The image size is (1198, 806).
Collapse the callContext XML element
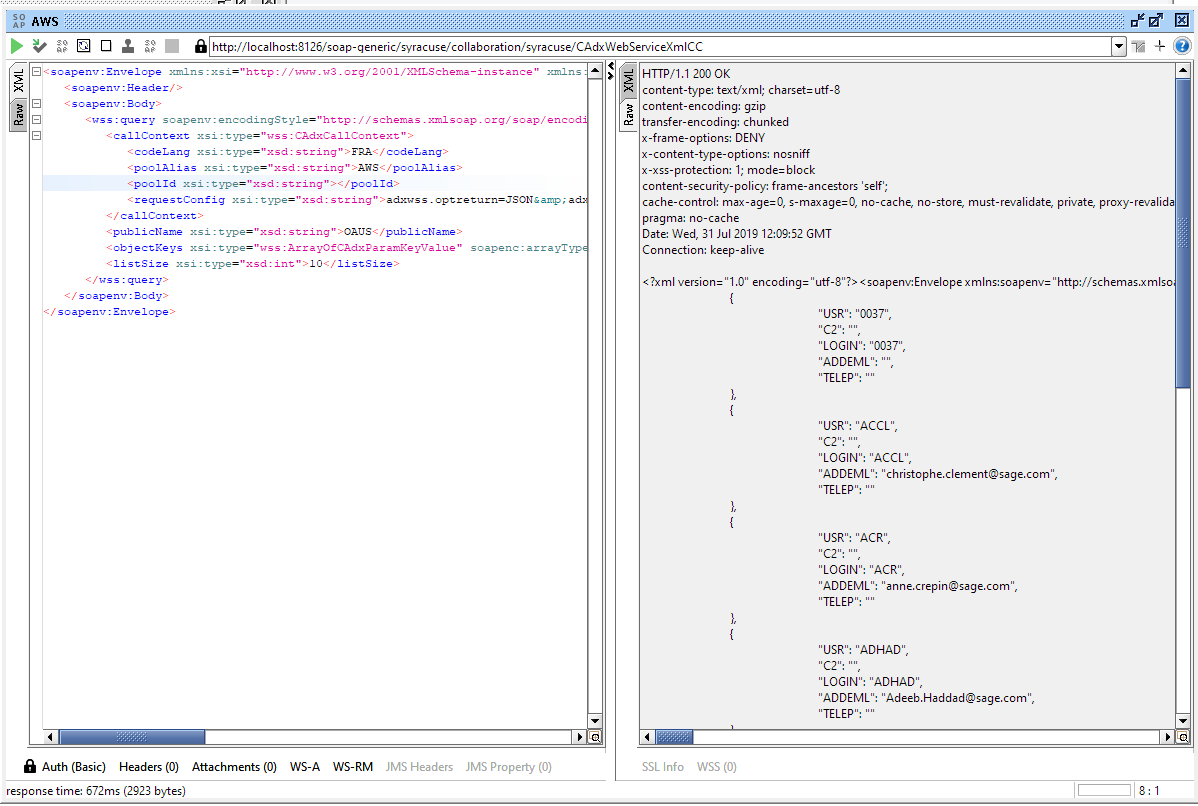click(36, 136)
